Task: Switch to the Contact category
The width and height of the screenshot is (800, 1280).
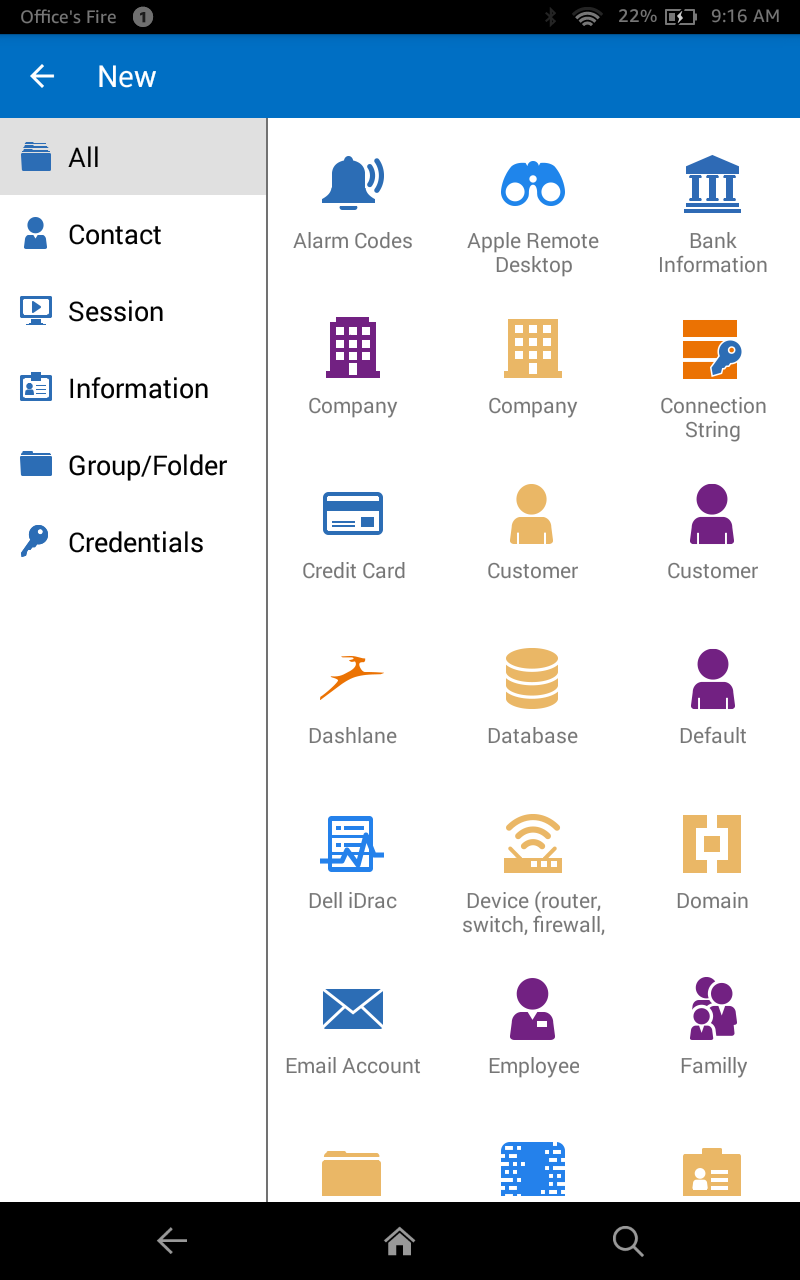Action: point(114,234)
